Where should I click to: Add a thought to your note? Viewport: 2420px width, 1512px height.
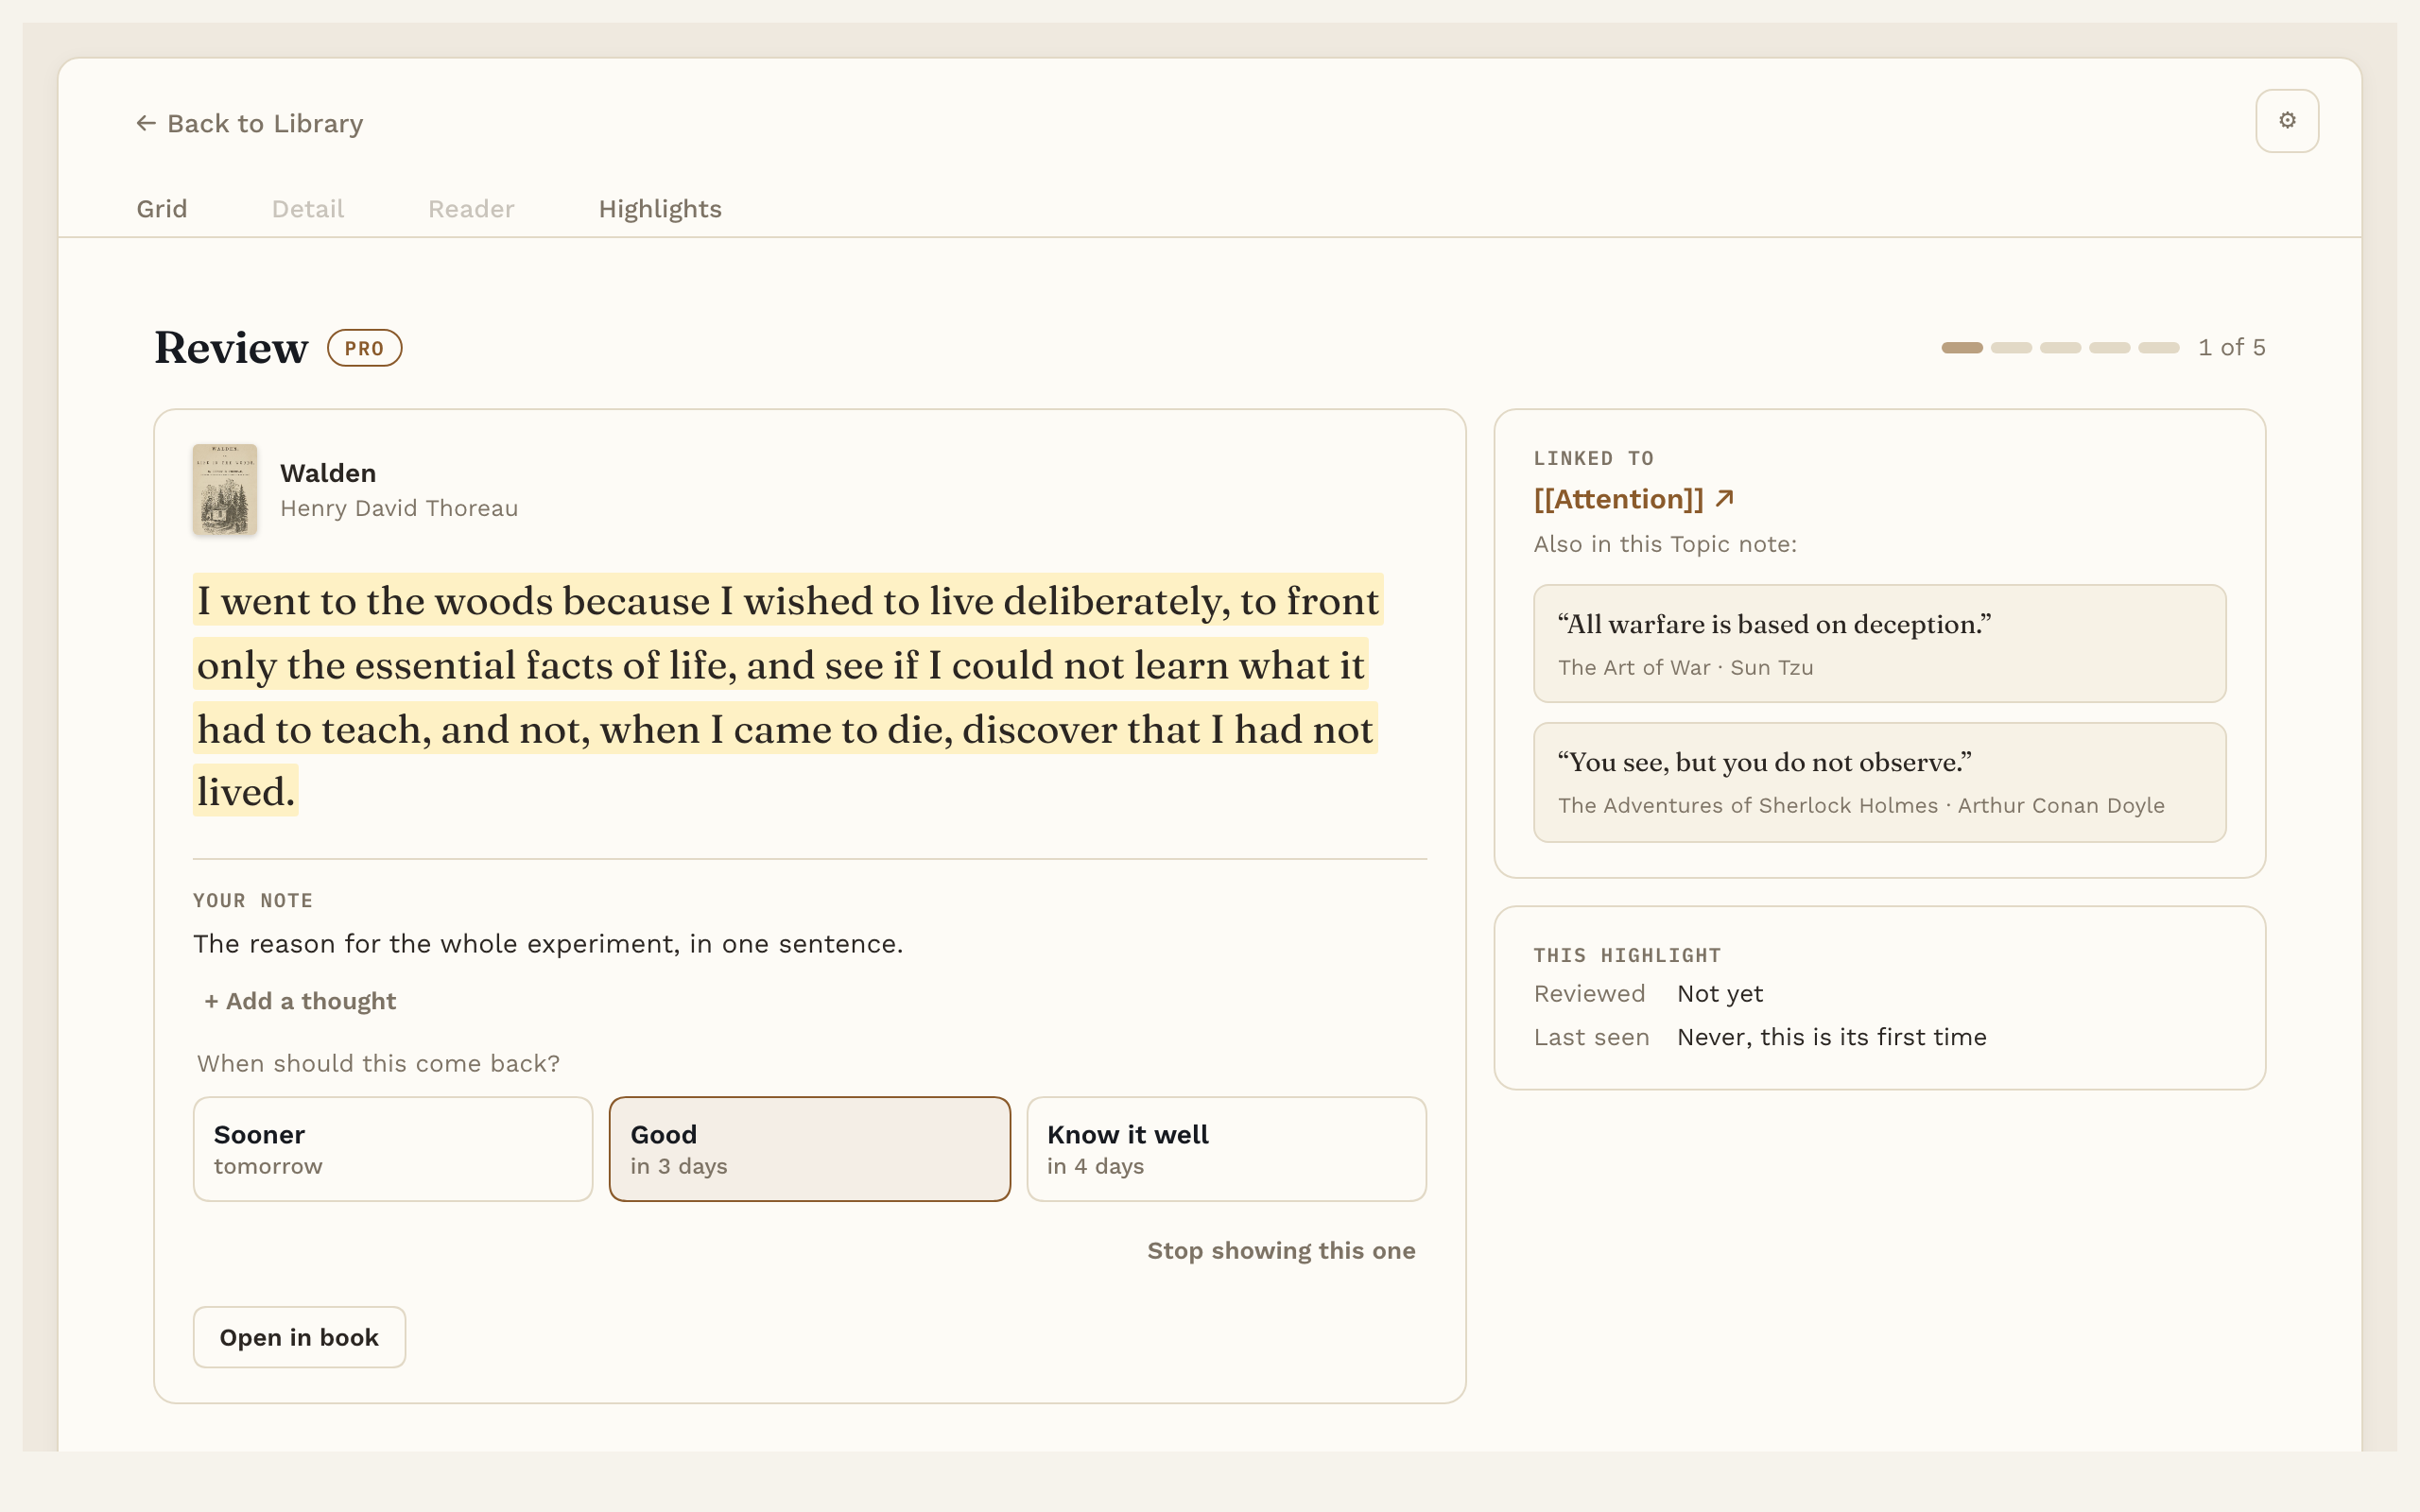300,1001
